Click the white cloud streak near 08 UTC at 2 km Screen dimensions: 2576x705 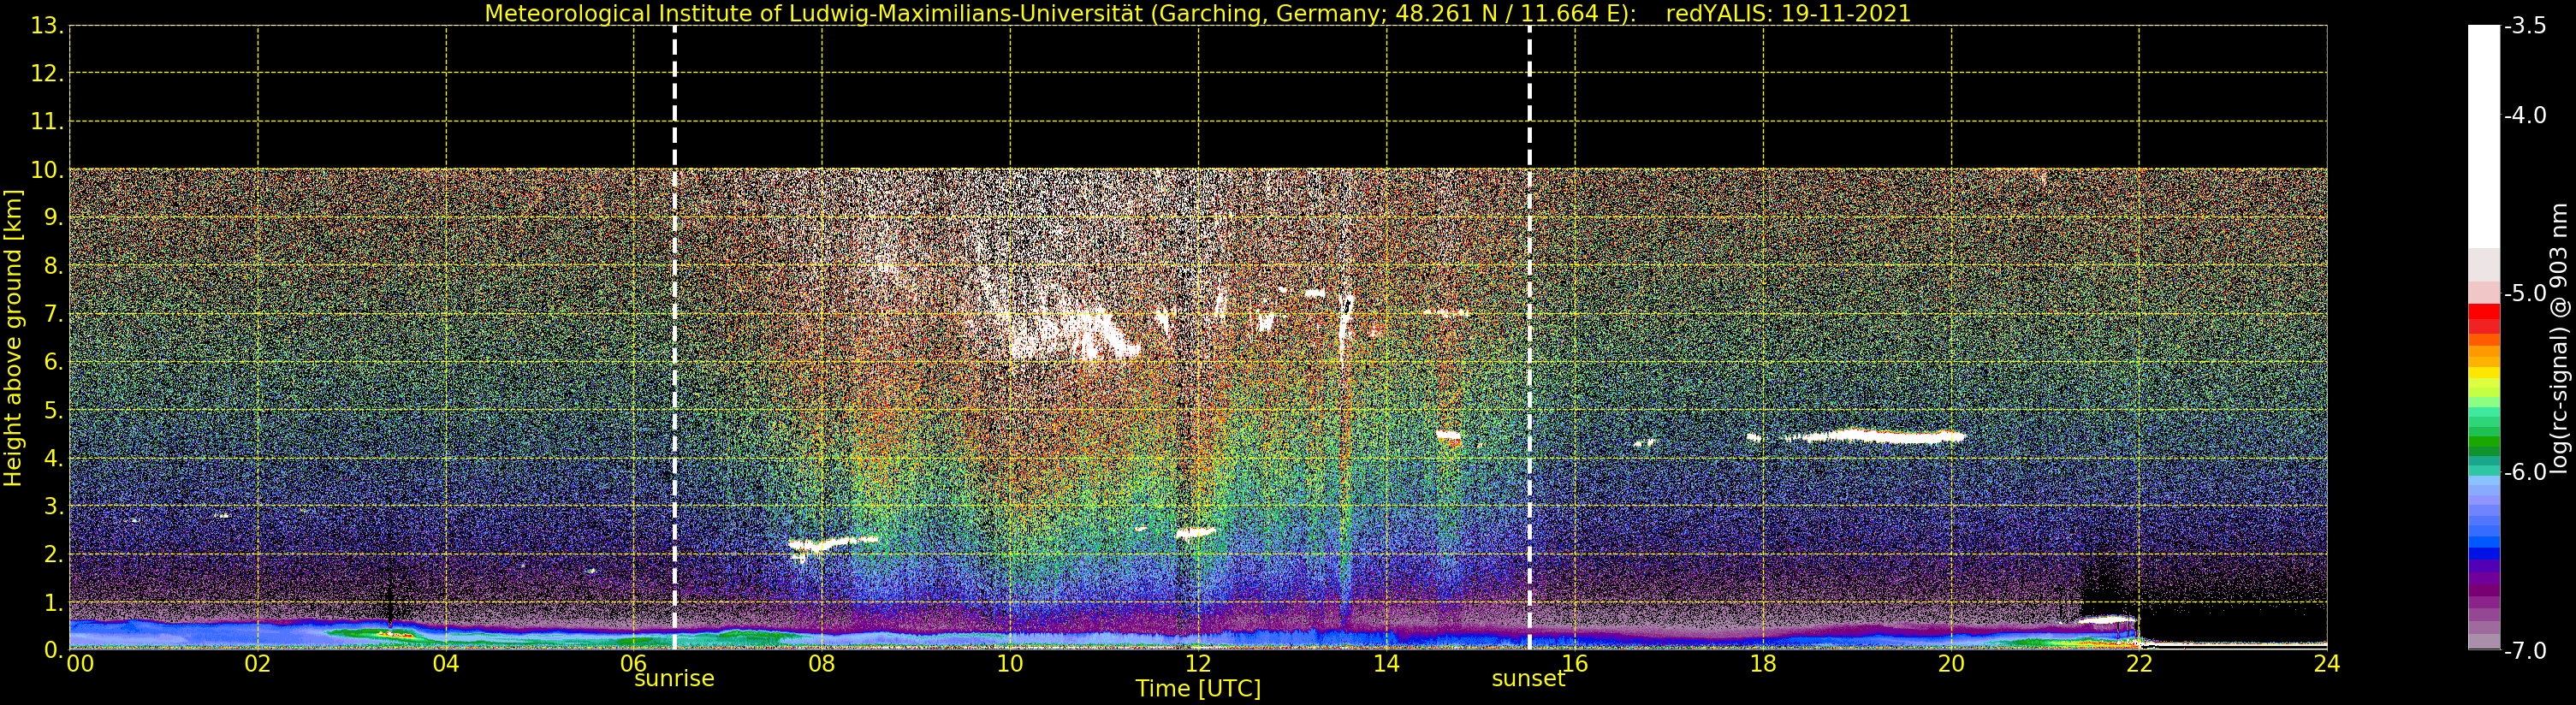point(832,544)
